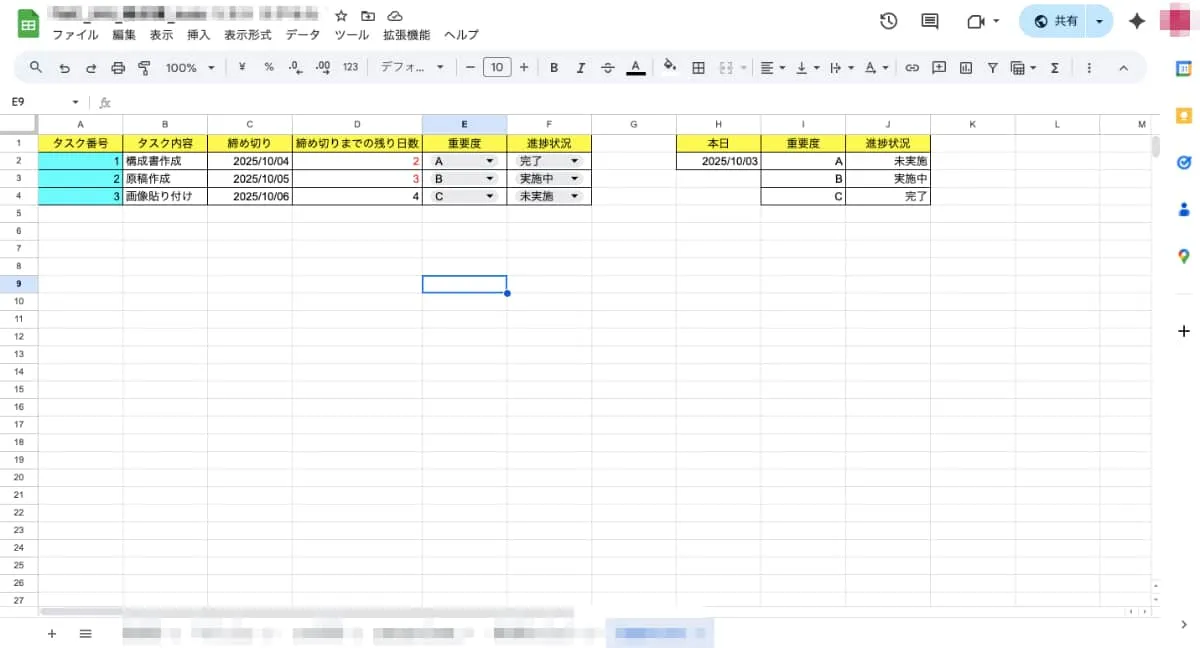Undo the last action

pyautogui.click(x=65, y=67)
